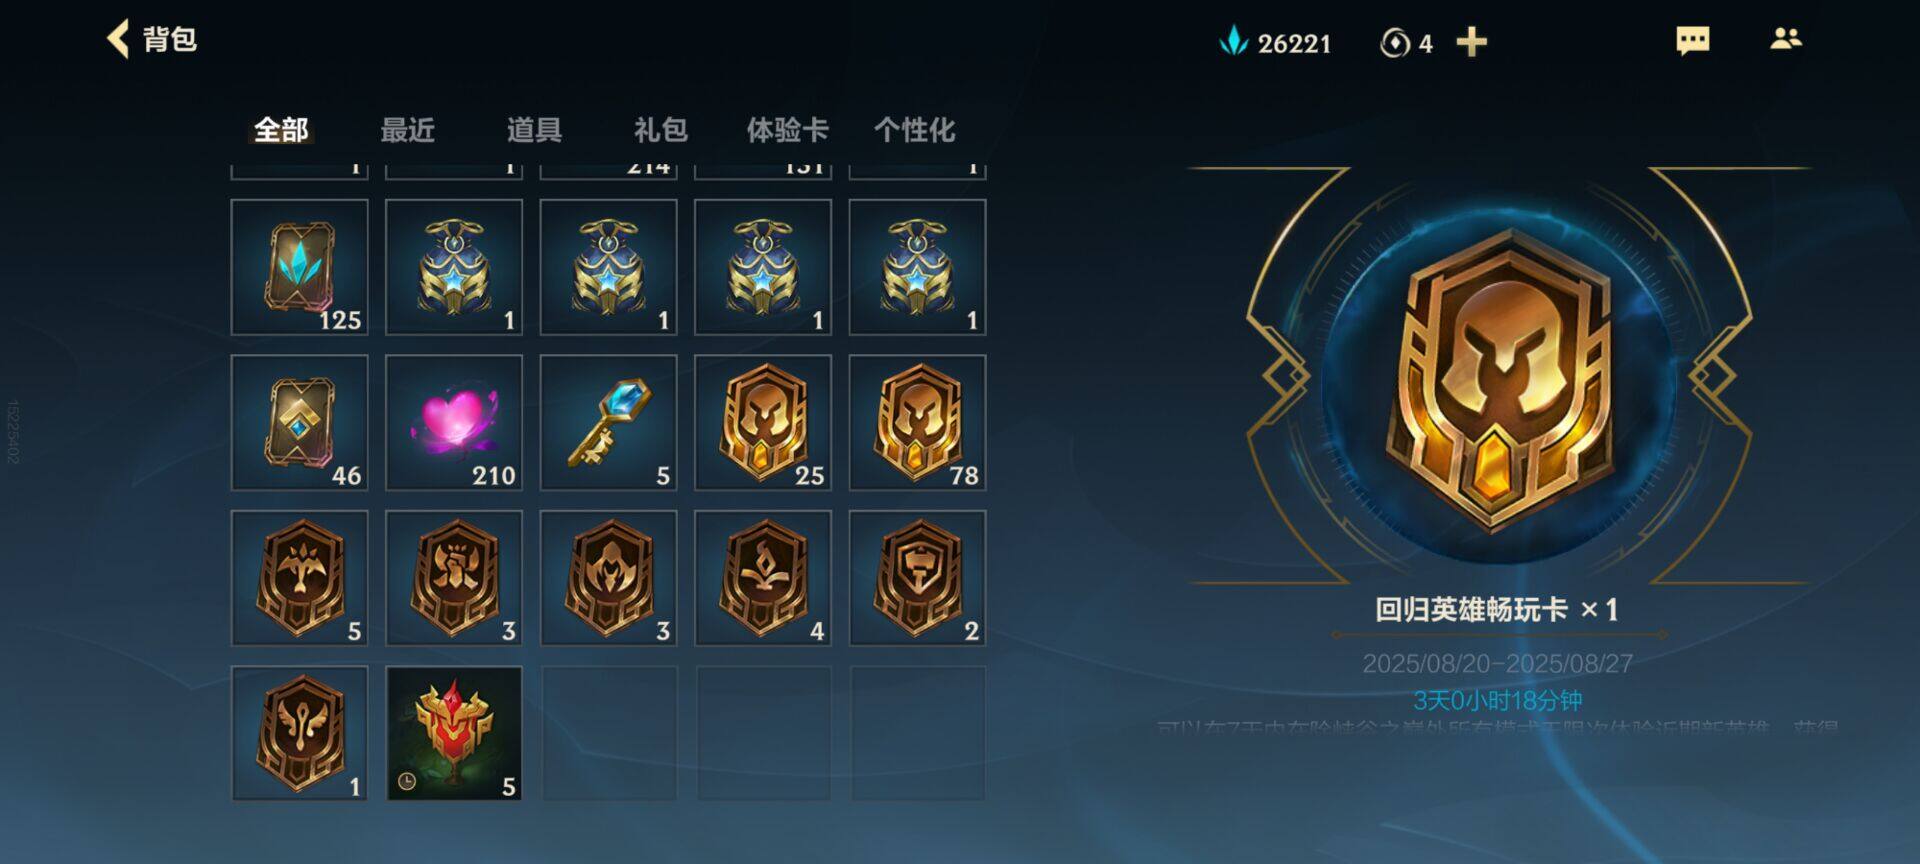The width and height of the screenshot is (1920, 864).
Task: Switch to the 个性化 tab
Action: (914, 130)
